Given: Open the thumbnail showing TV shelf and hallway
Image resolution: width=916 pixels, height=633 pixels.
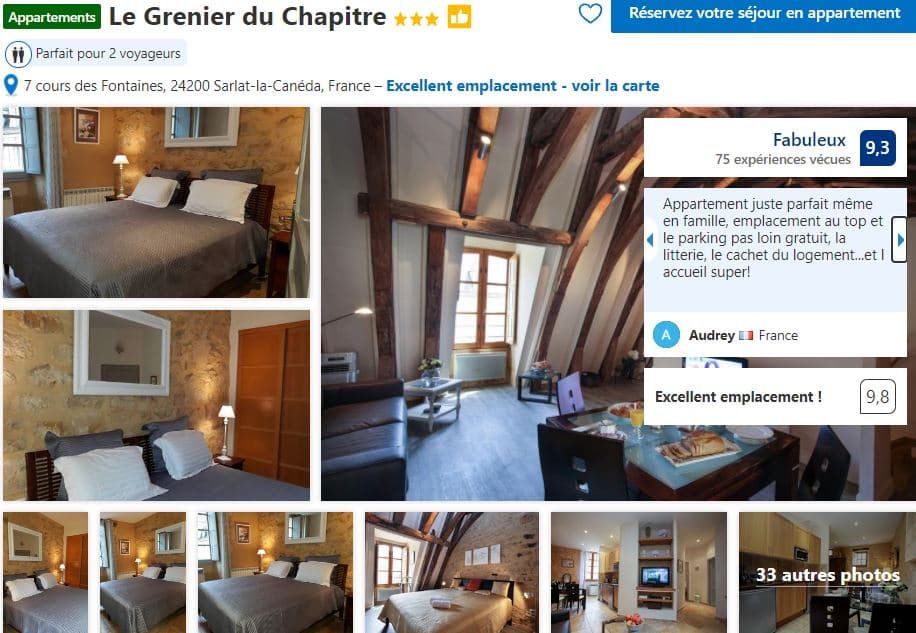Looking at the screenshot, I should pos(639,573).
